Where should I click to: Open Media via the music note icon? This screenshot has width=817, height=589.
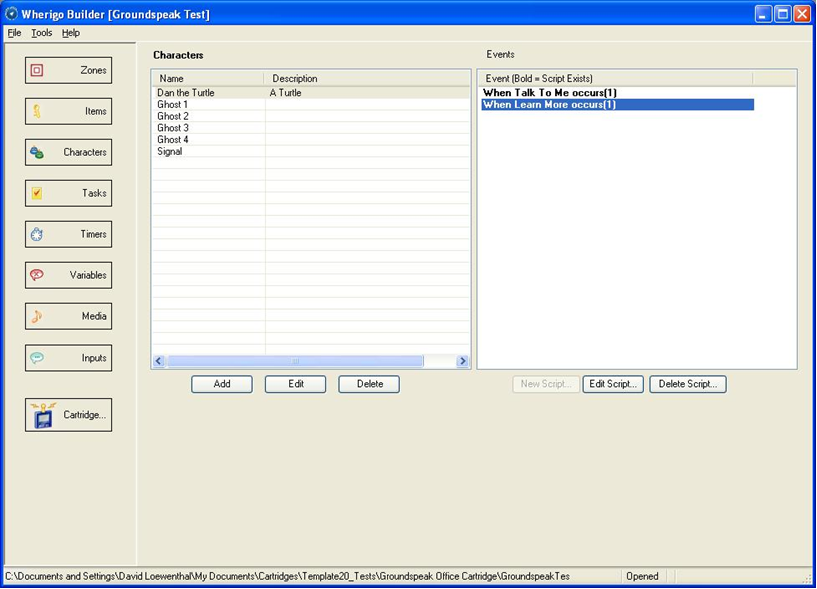coord(36,316)
